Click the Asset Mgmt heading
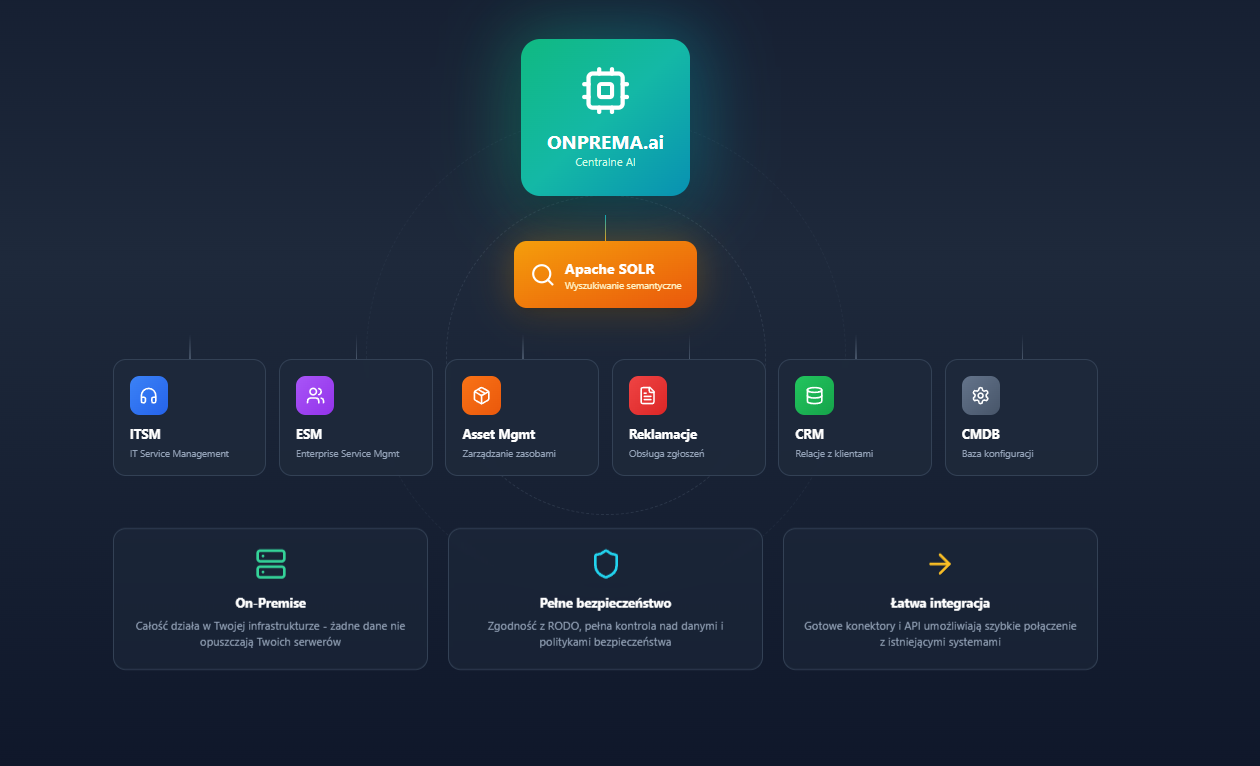This screenshot has width=1260, height=766. pyautogui.click(x=499, y=435)
